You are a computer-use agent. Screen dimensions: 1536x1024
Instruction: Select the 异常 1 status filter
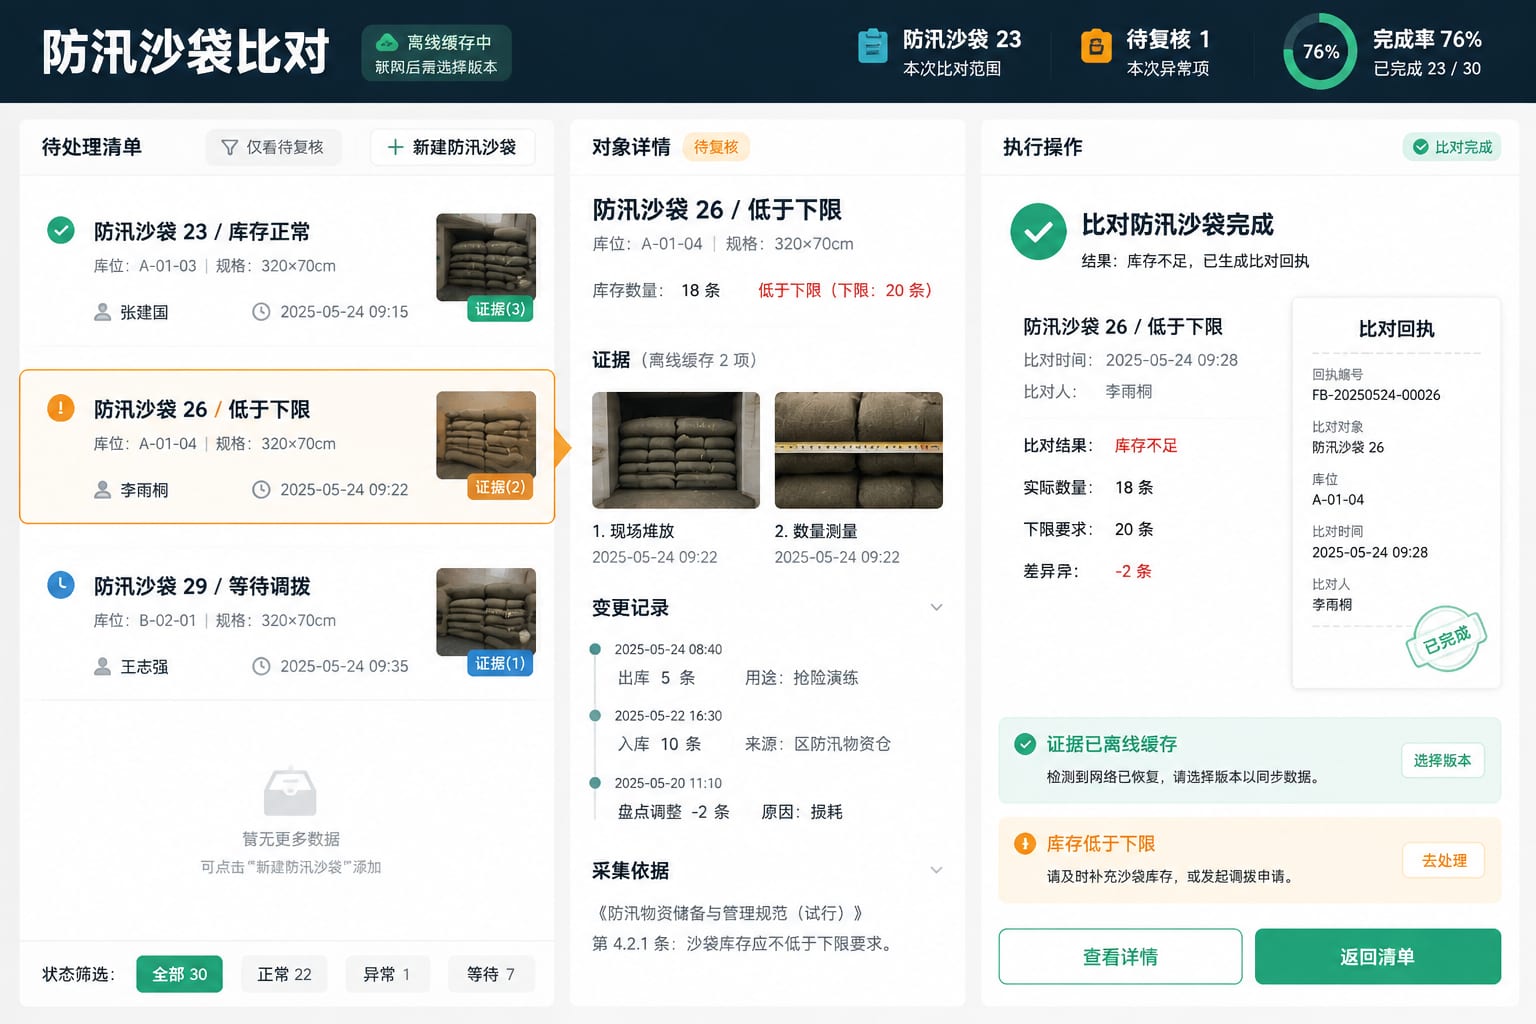(387, 974)
